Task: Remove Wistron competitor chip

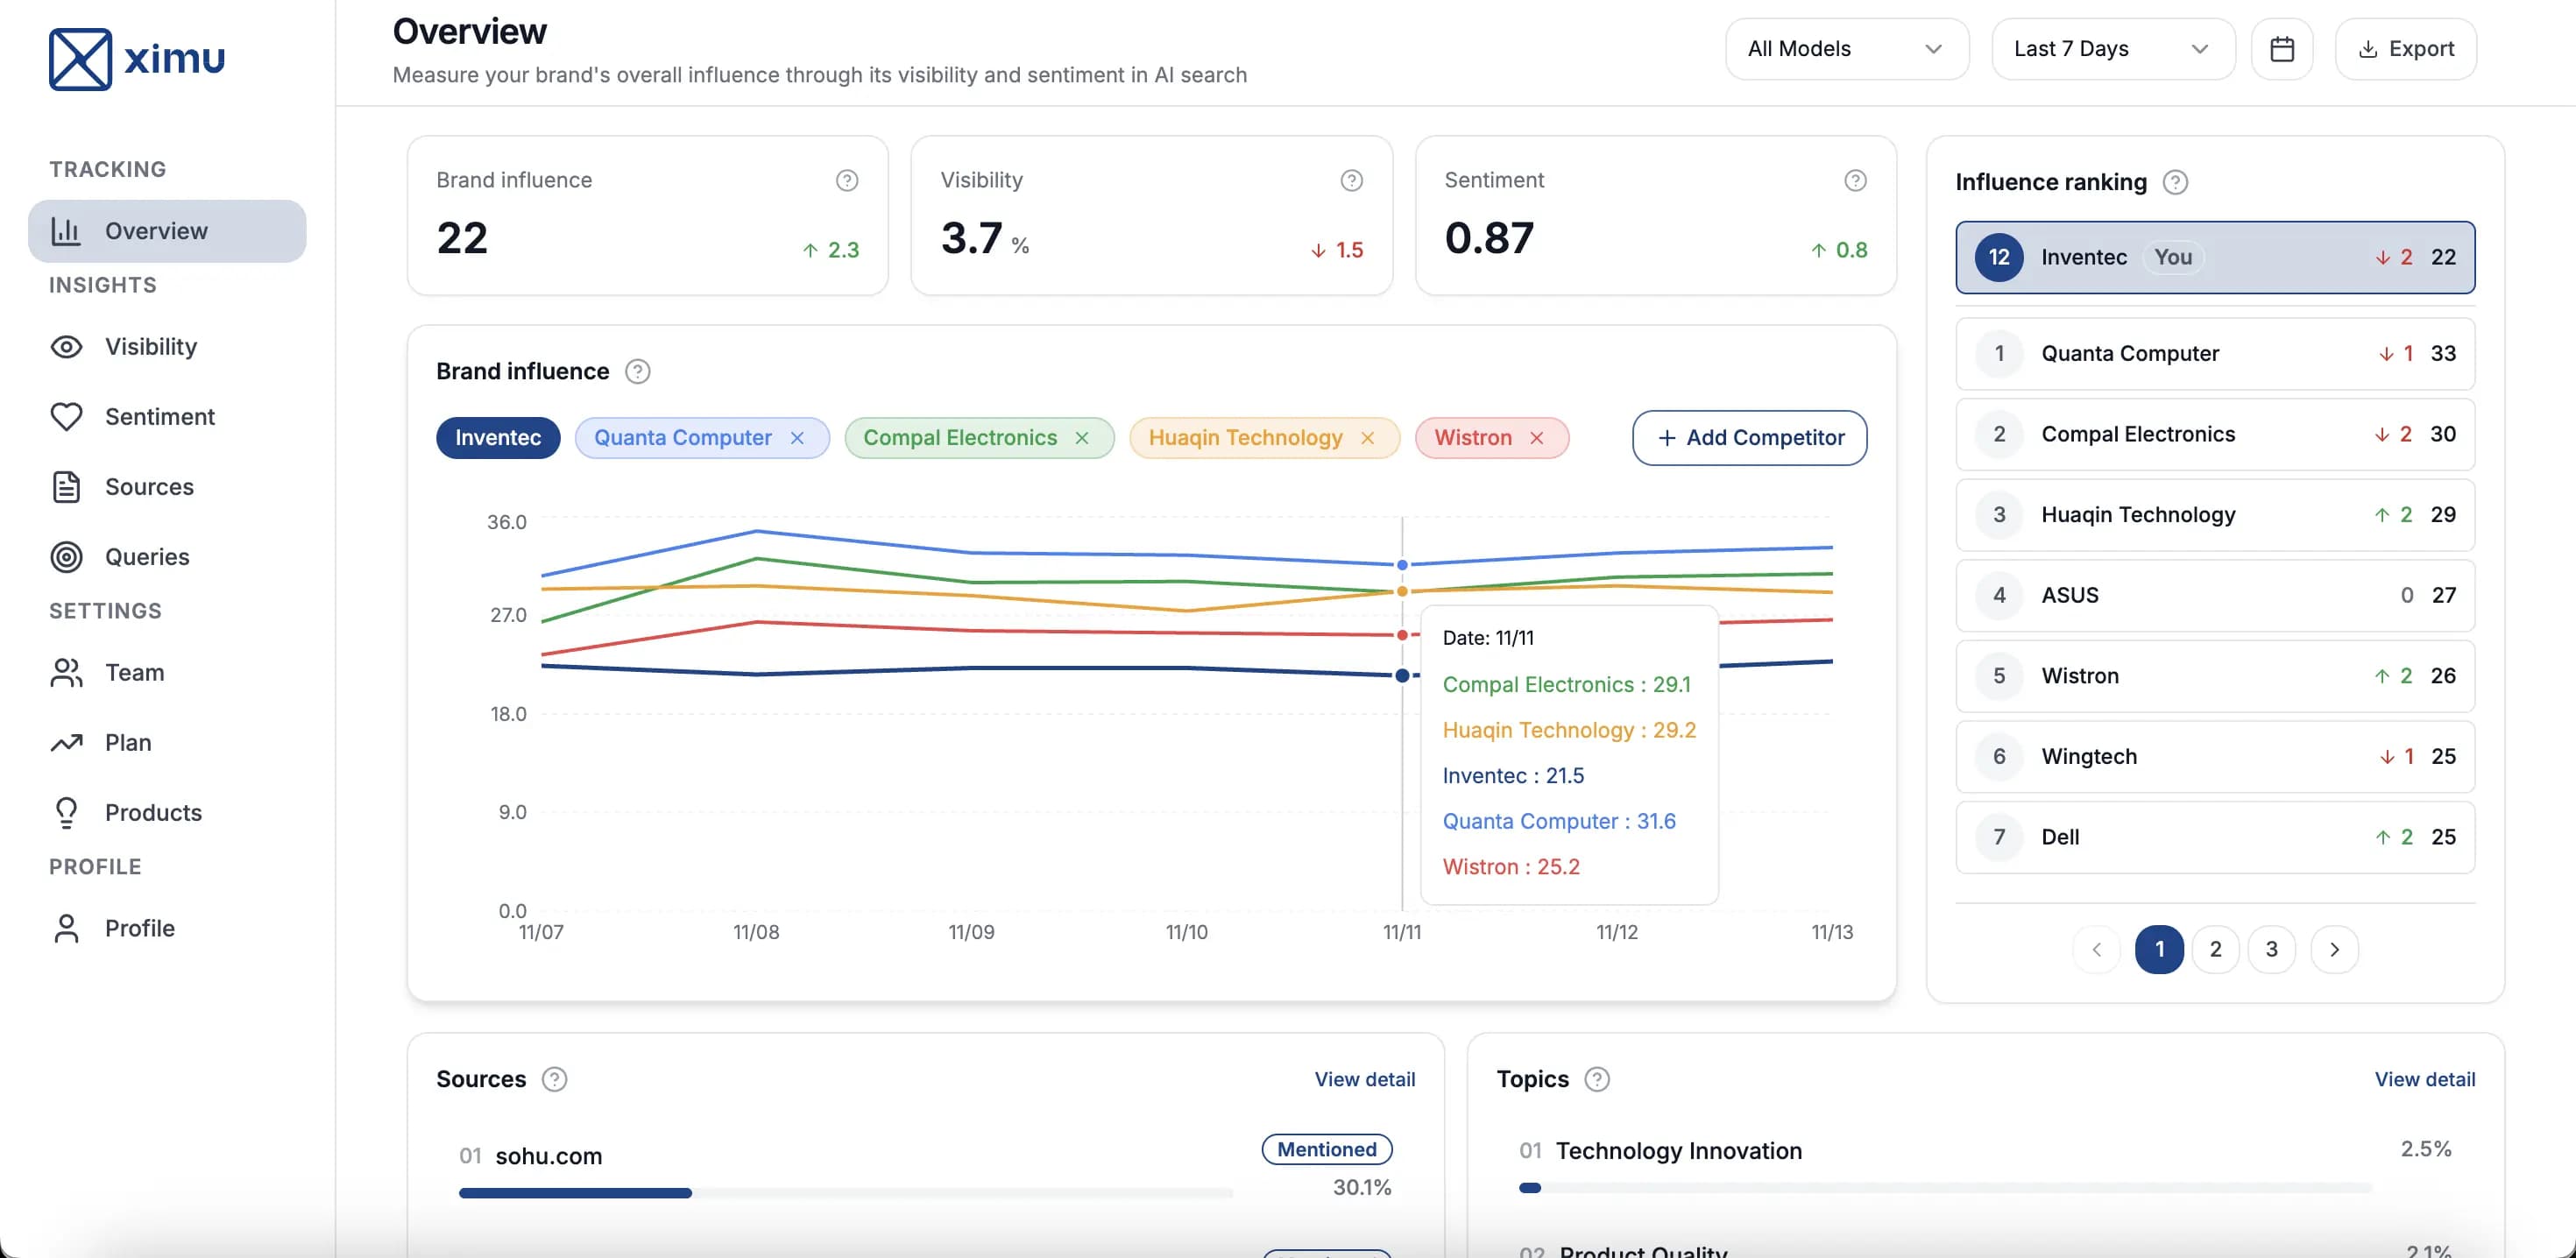Action: (1537, 438)
